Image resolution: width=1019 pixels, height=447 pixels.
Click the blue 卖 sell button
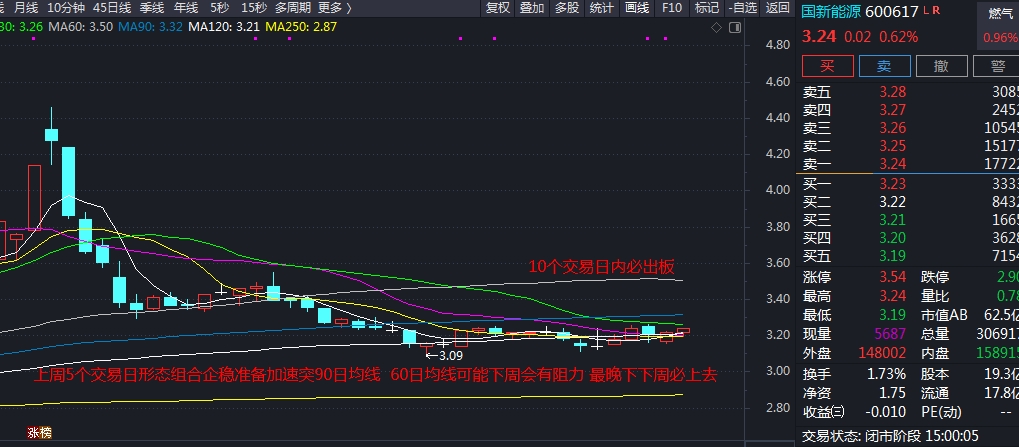click(x=884, y=66)
